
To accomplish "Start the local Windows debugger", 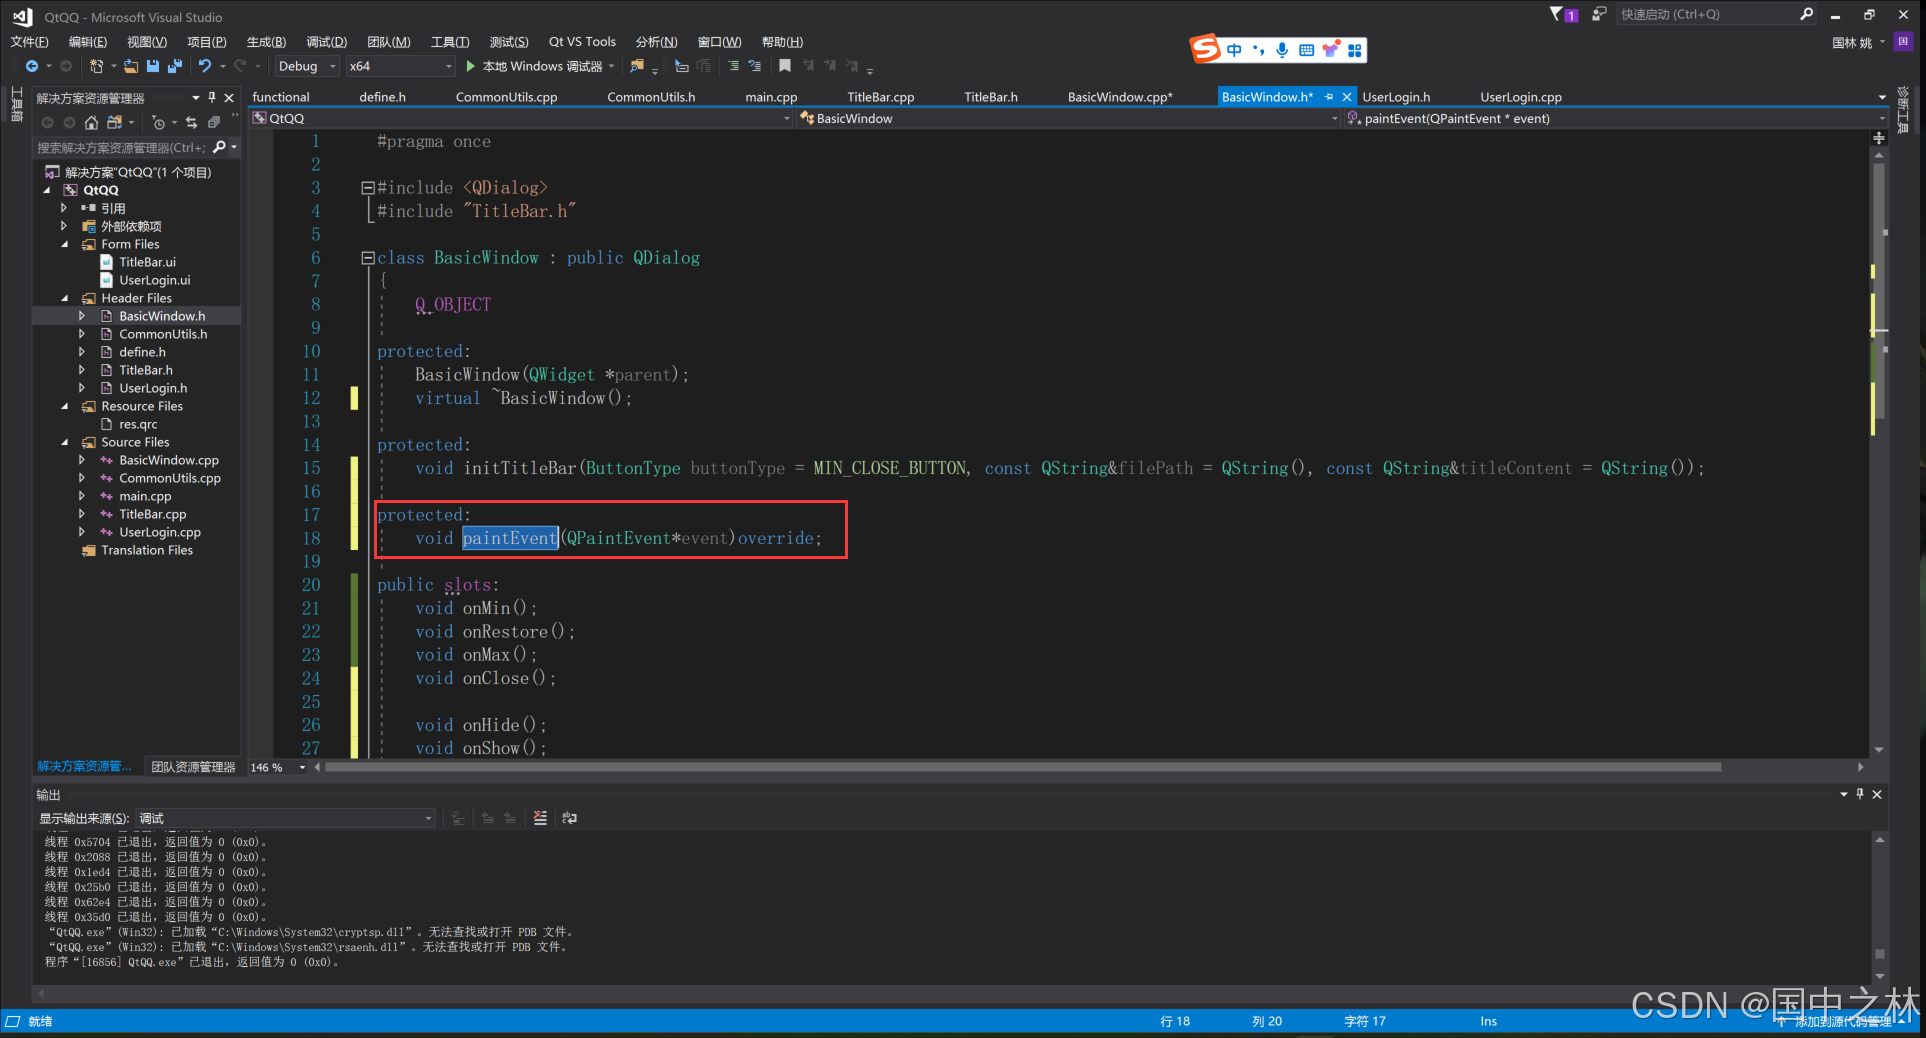I will click(x=540, y=66).
